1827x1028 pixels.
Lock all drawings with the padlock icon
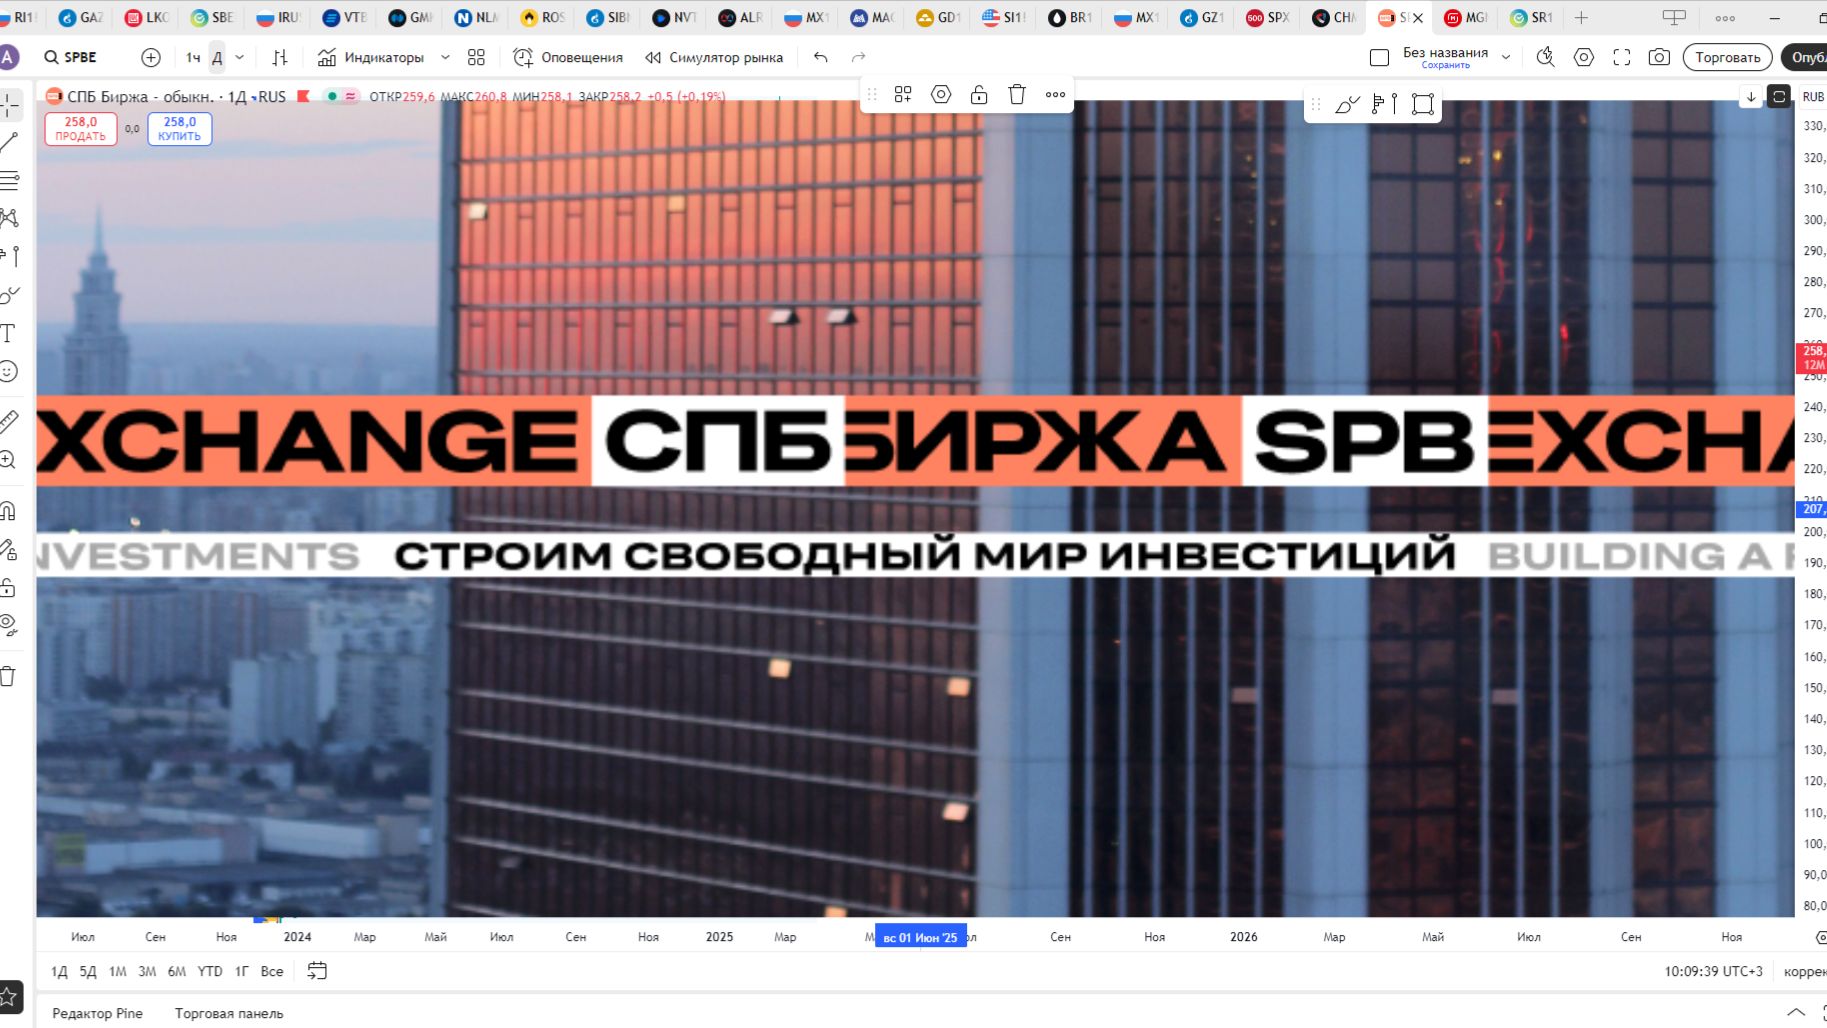tap(10, 587)
